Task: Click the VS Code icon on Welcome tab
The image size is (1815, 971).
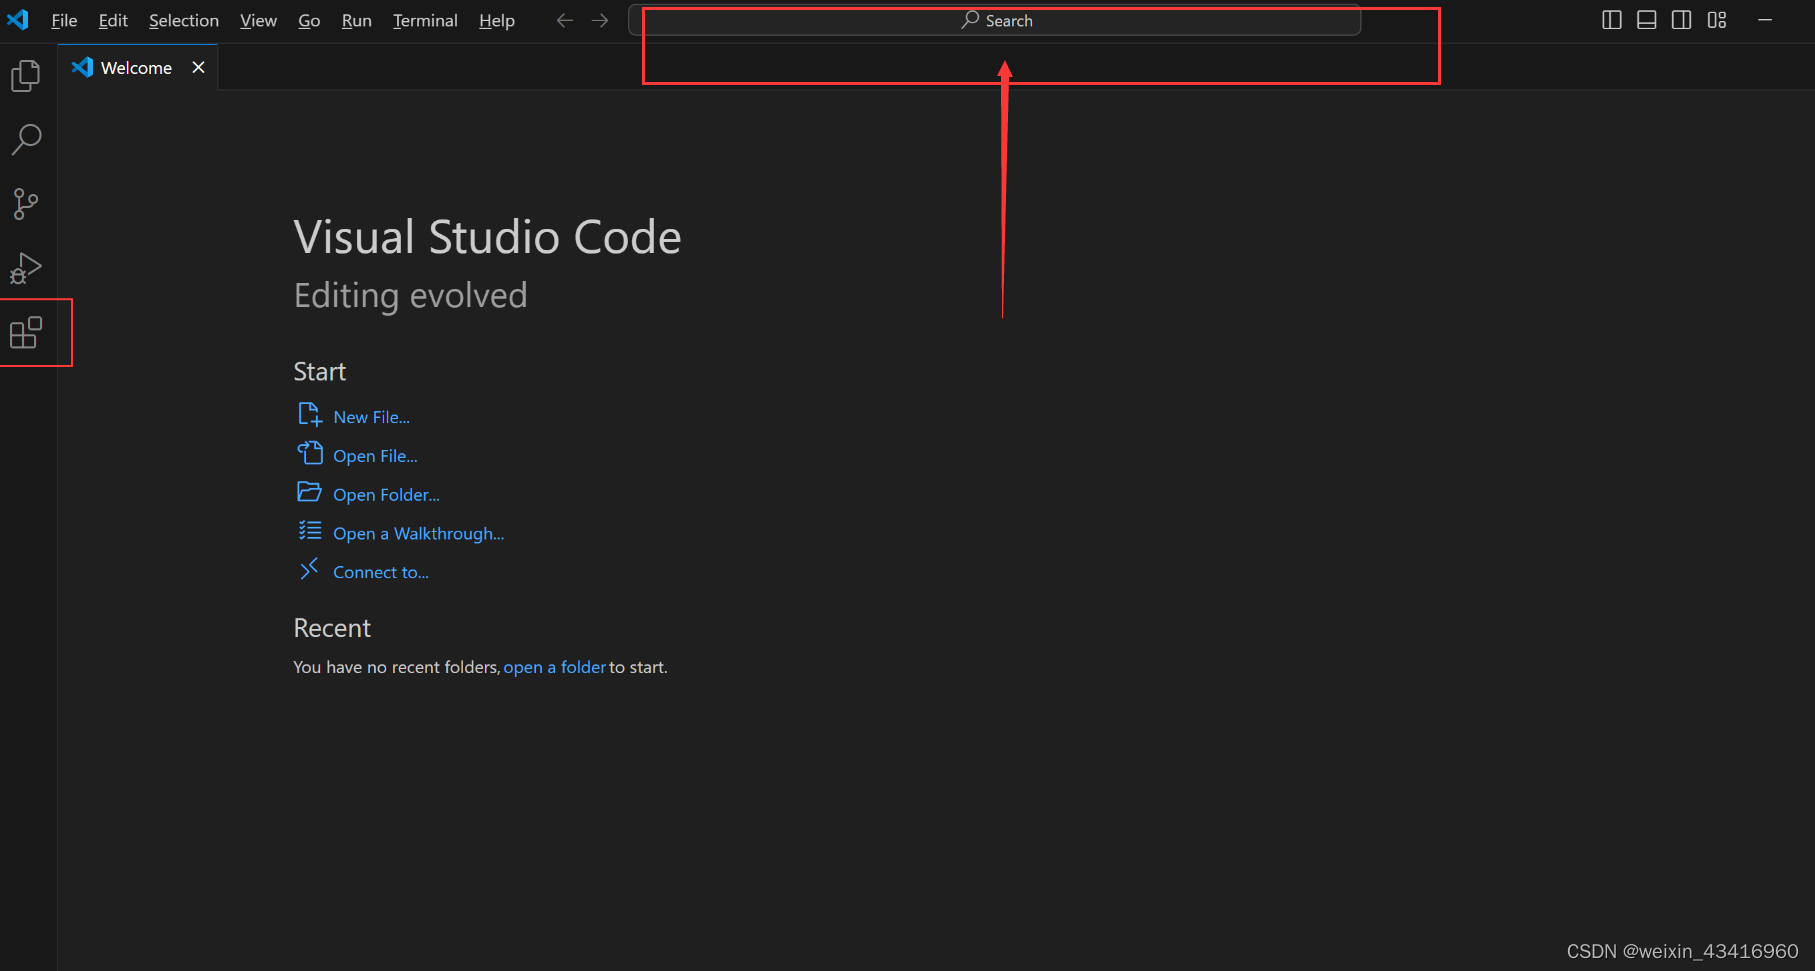Action: pyautogui.click(x=83, y=67)
